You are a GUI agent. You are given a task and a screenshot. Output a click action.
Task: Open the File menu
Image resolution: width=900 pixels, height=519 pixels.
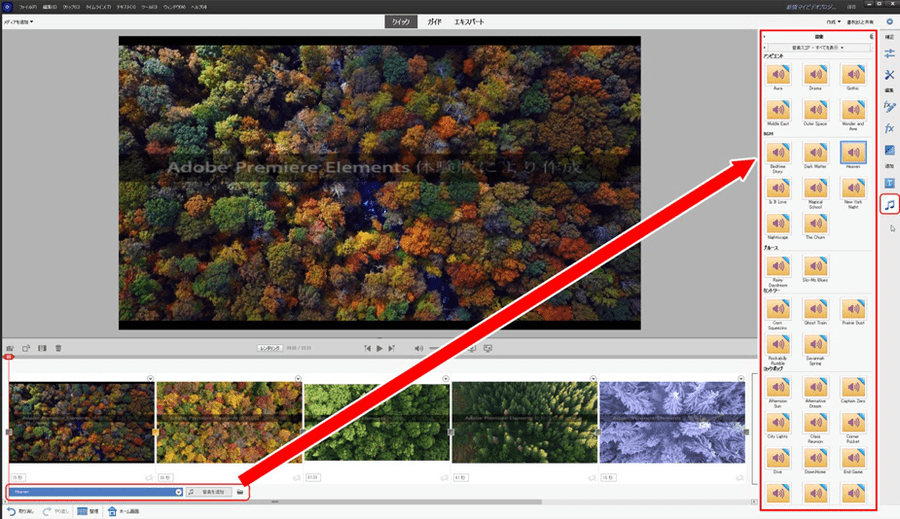(28, 7)
